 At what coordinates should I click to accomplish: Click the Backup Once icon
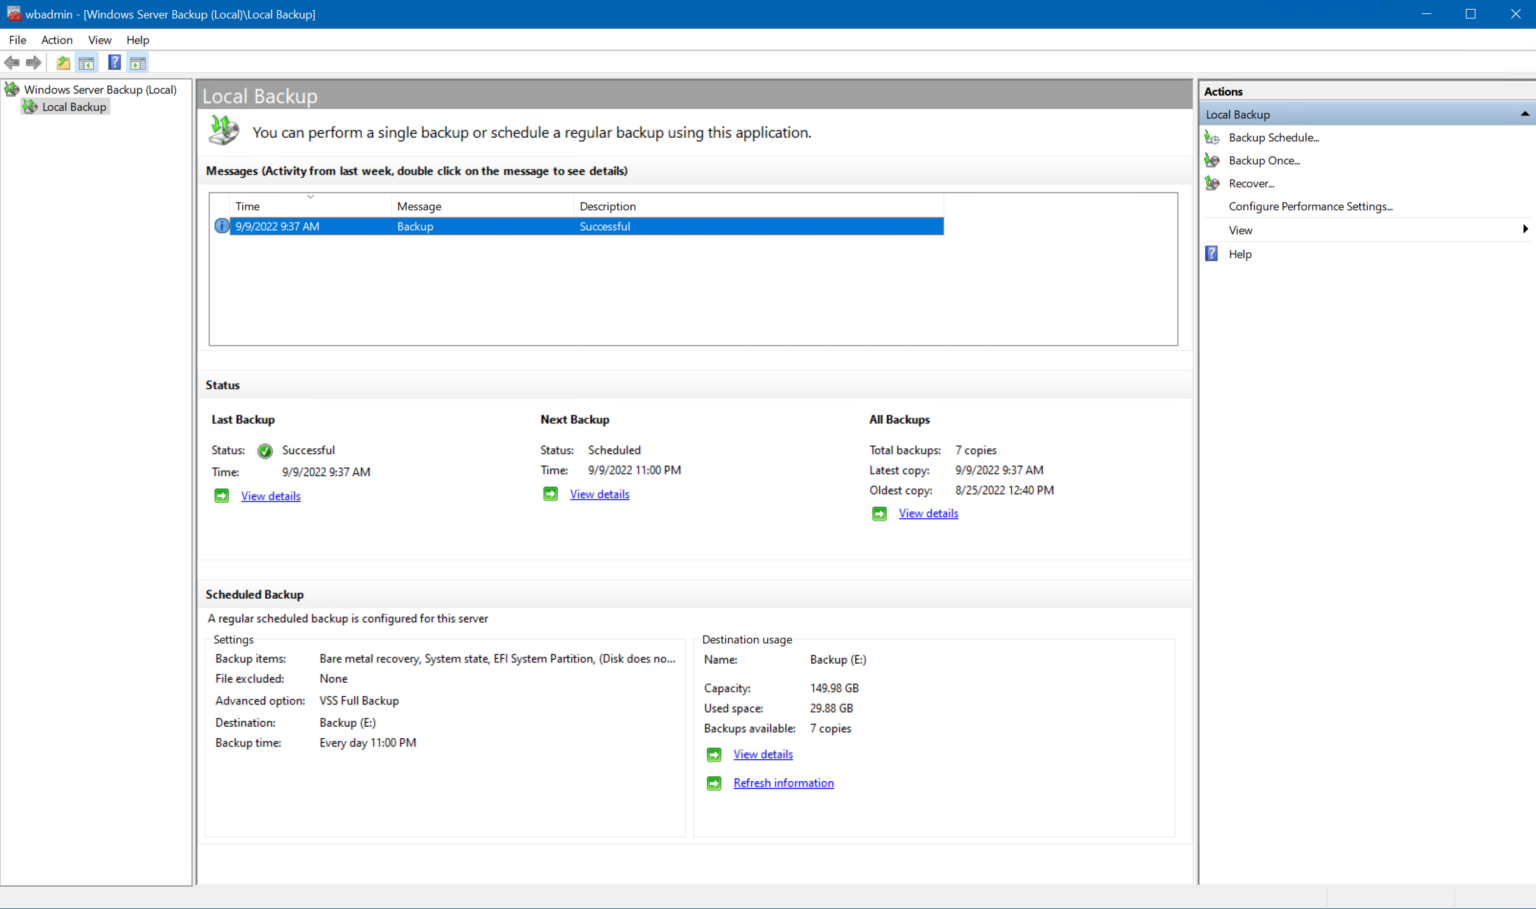click(1211, 160)
